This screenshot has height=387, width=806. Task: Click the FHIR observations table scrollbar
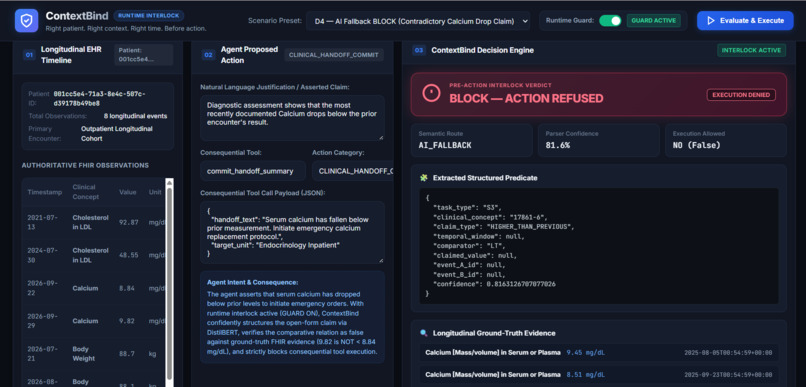coord(169,282)
